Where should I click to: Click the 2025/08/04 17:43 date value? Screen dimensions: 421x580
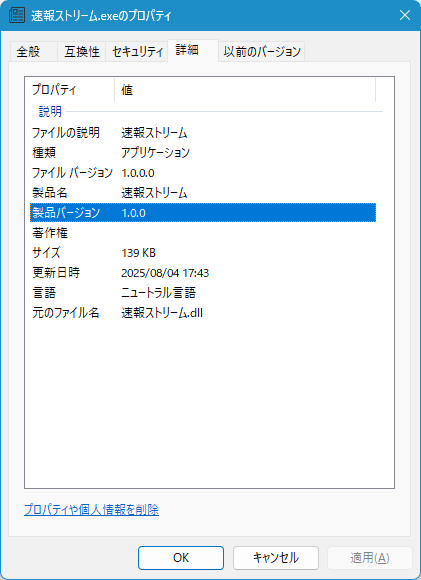[165, 273]
